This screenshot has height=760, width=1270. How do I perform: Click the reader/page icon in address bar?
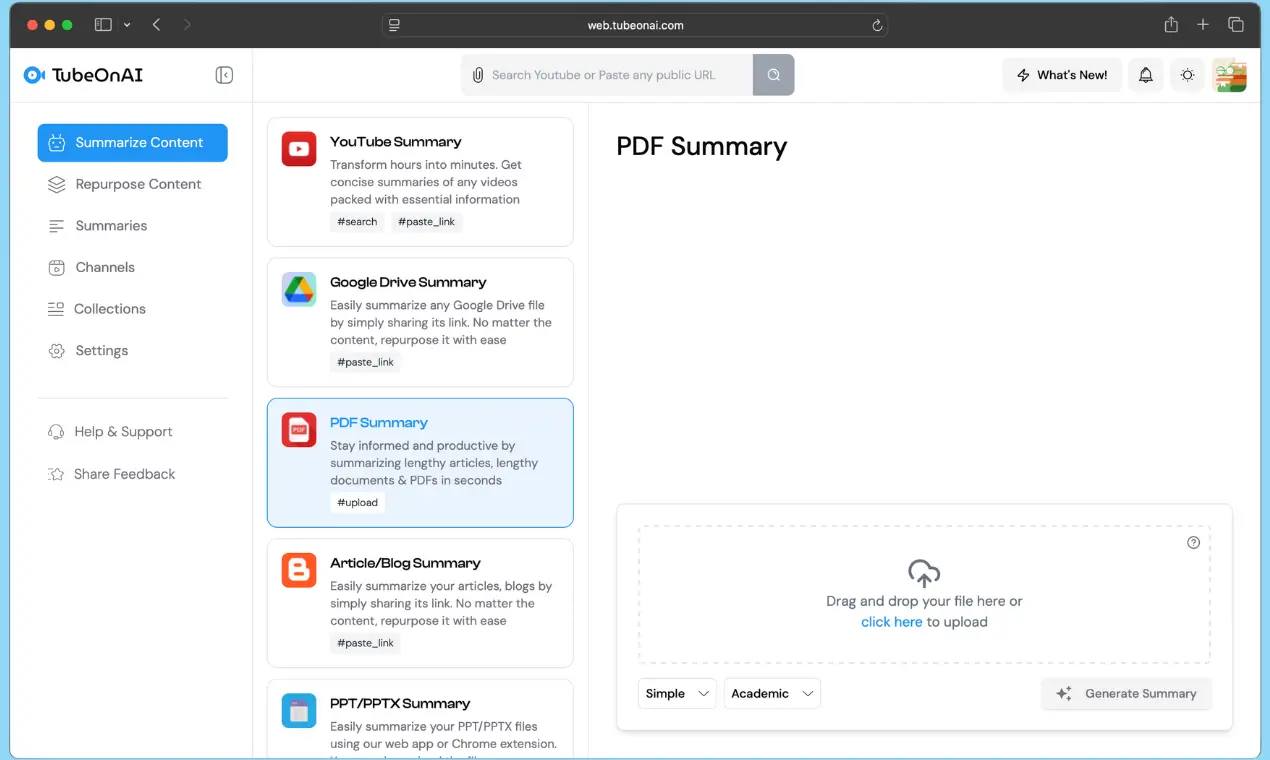(395, 25)
